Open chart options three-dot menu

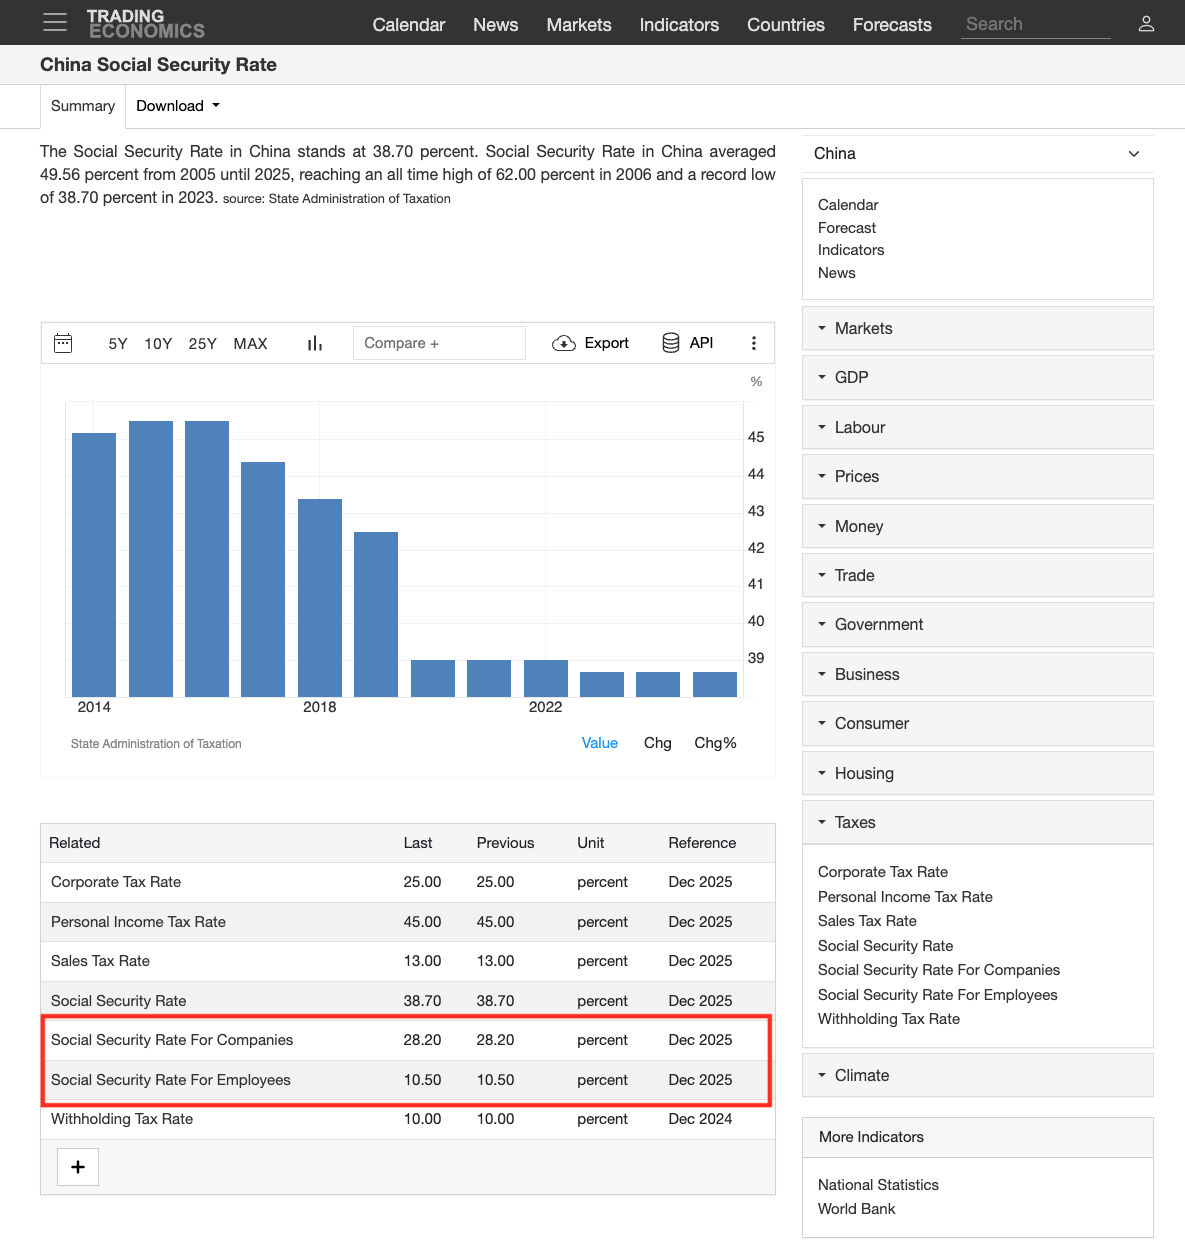(x=754, y=343)
